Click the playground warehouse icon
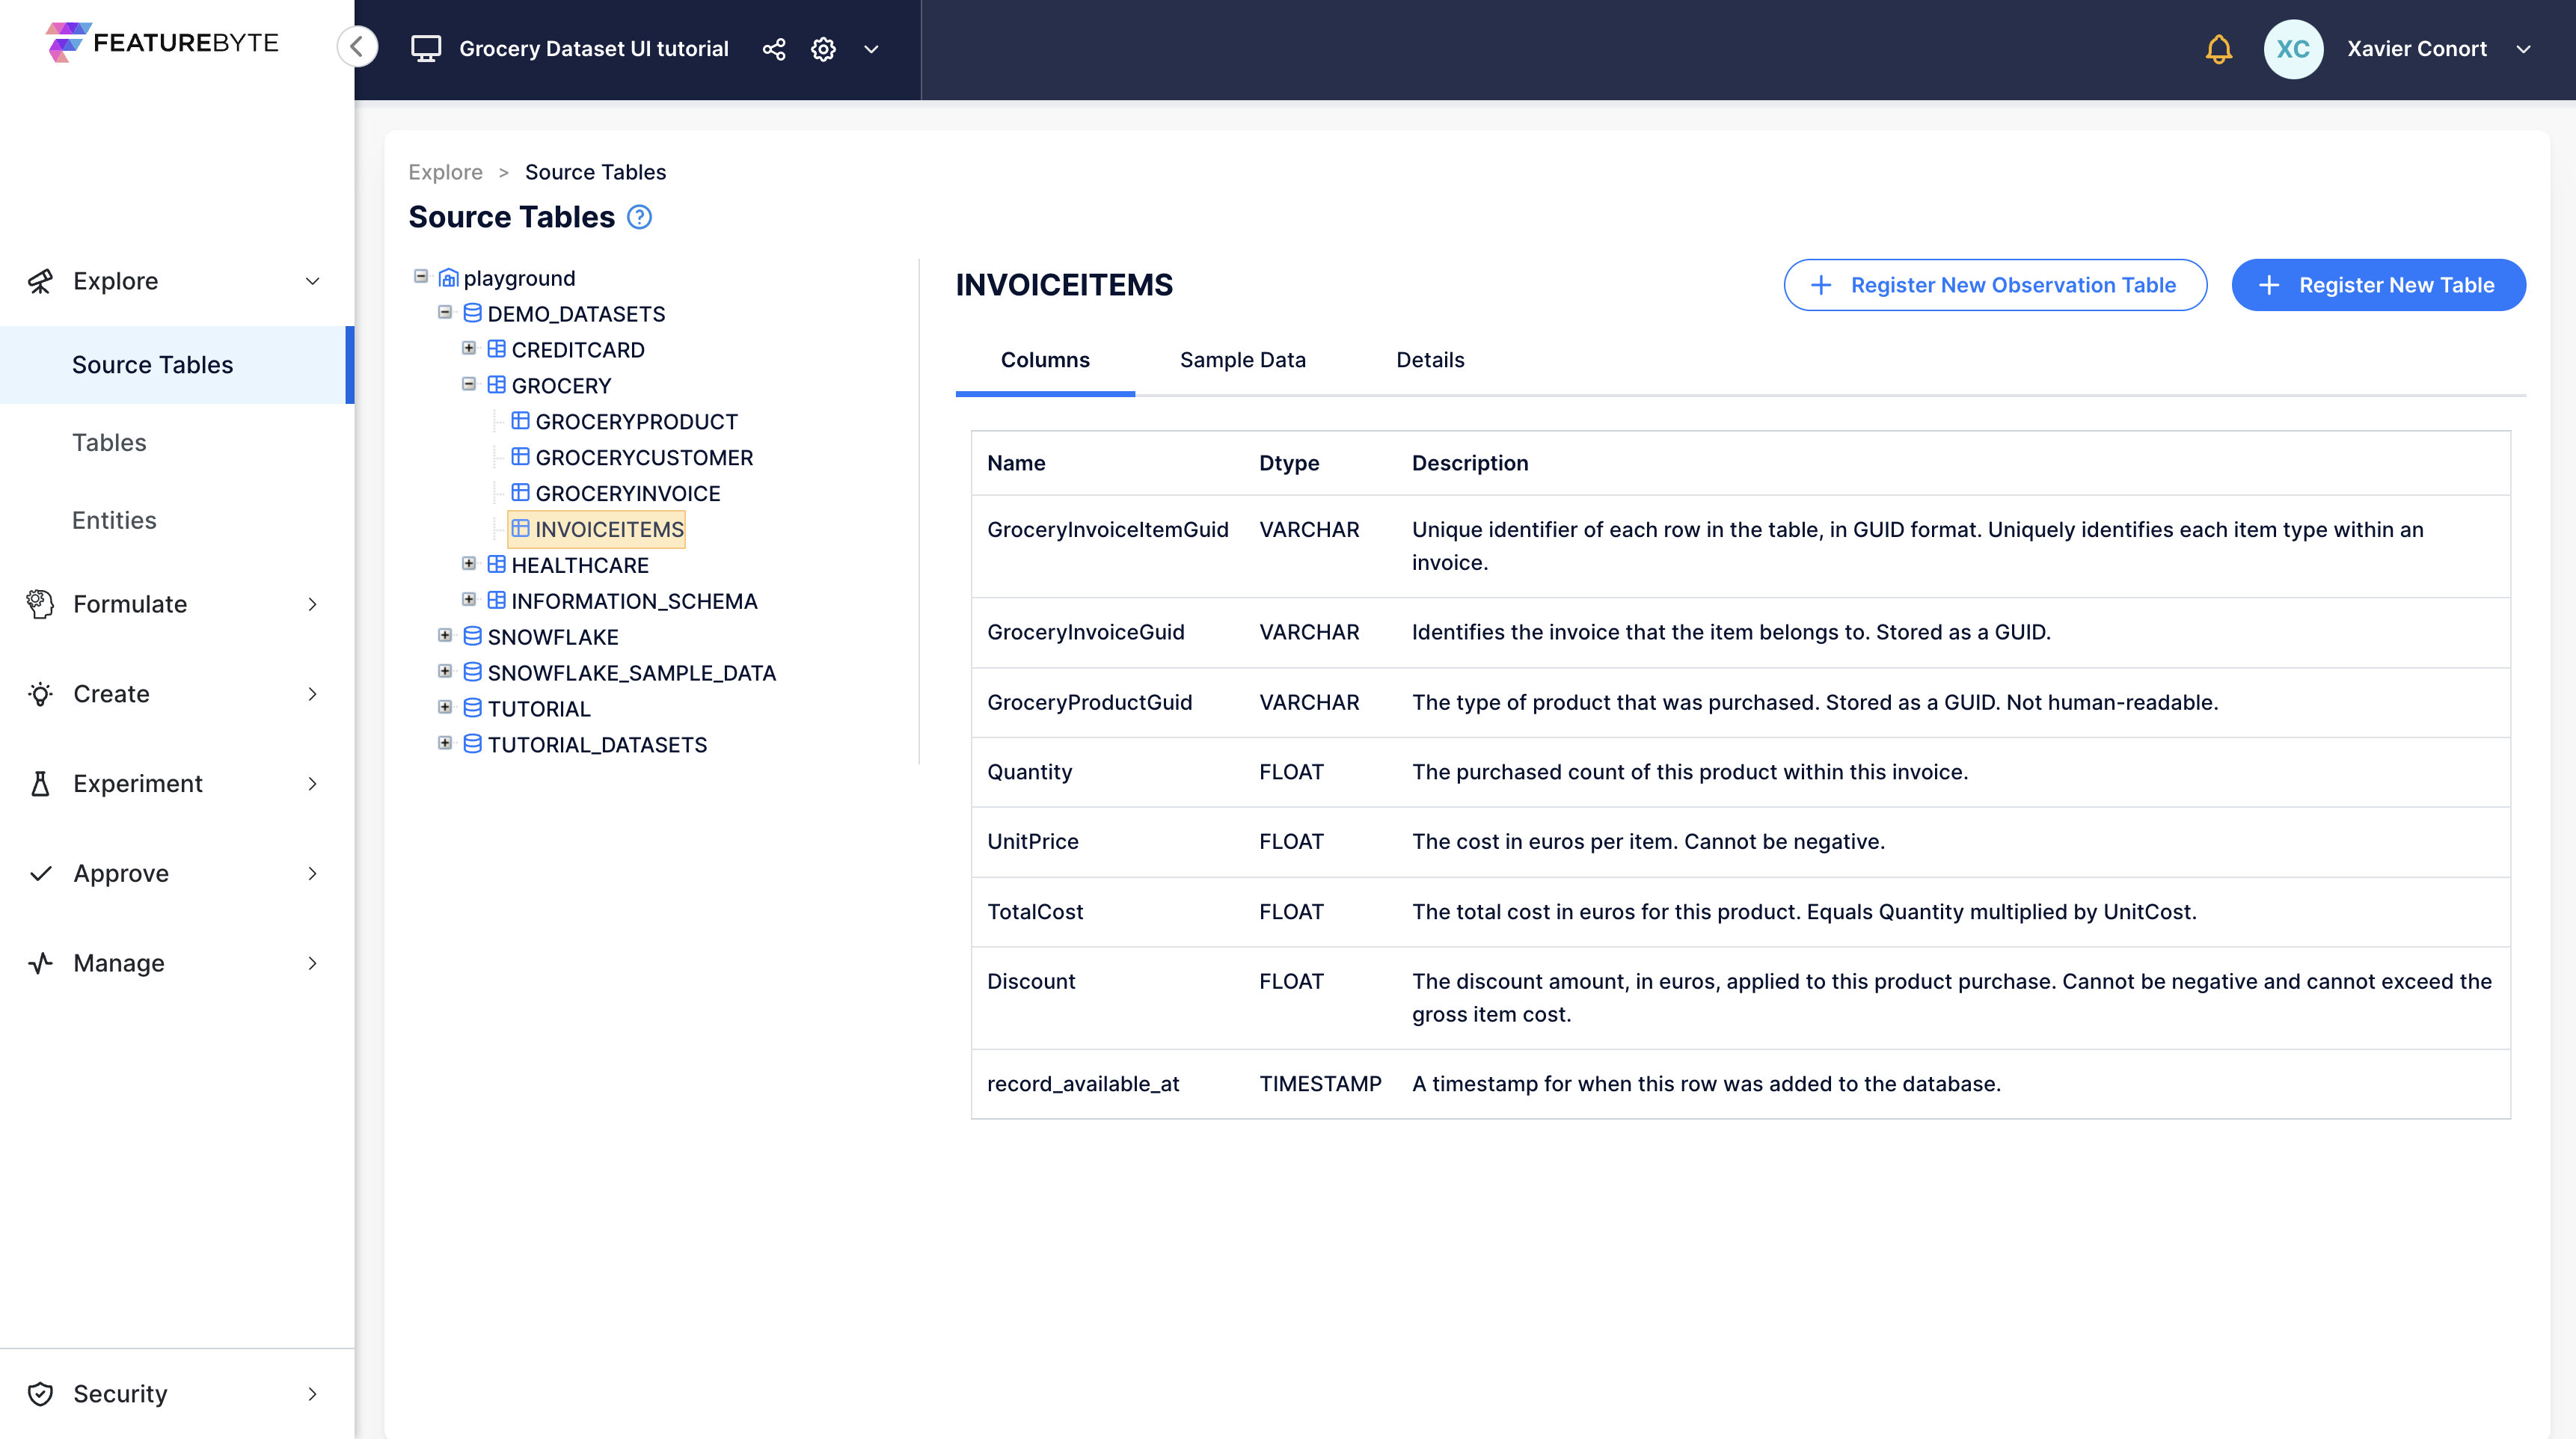The height and width of the screenshot is (1439, 2576). coord(449,278)
